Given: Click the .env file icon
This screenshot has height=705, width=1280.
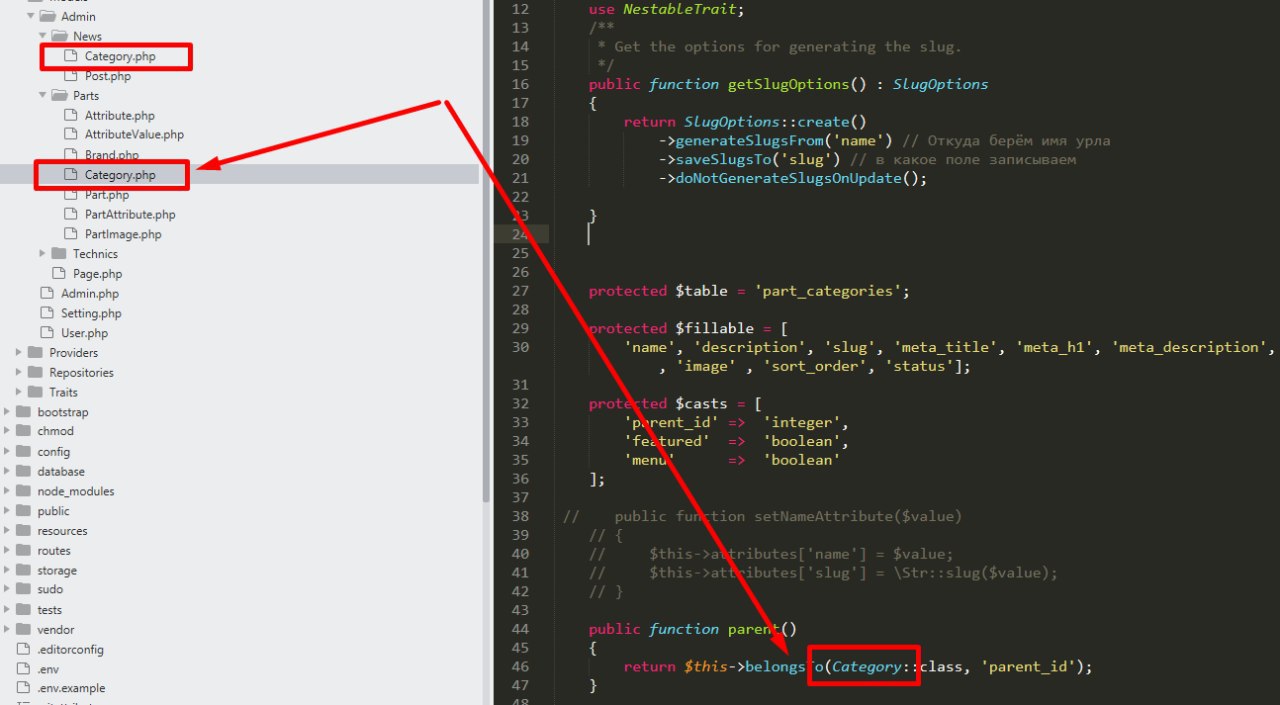Looking at the screenshot, I should pyautogui.click(x=23, y=669).
